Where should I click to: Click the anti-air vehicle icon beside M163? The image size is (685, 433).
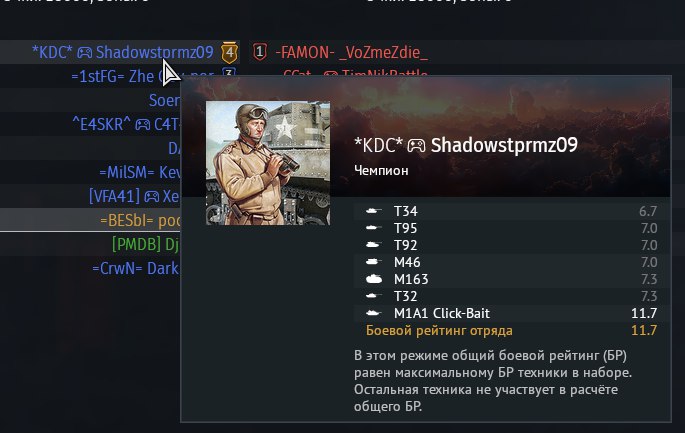(374, 279)
